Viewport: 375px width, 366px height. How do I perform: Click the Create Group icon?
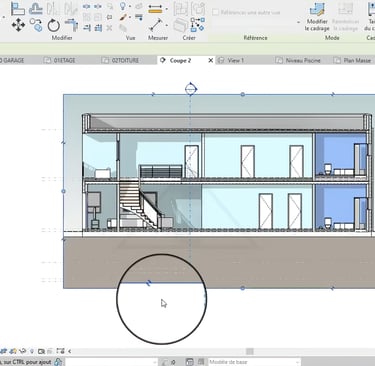coord(181,9)
